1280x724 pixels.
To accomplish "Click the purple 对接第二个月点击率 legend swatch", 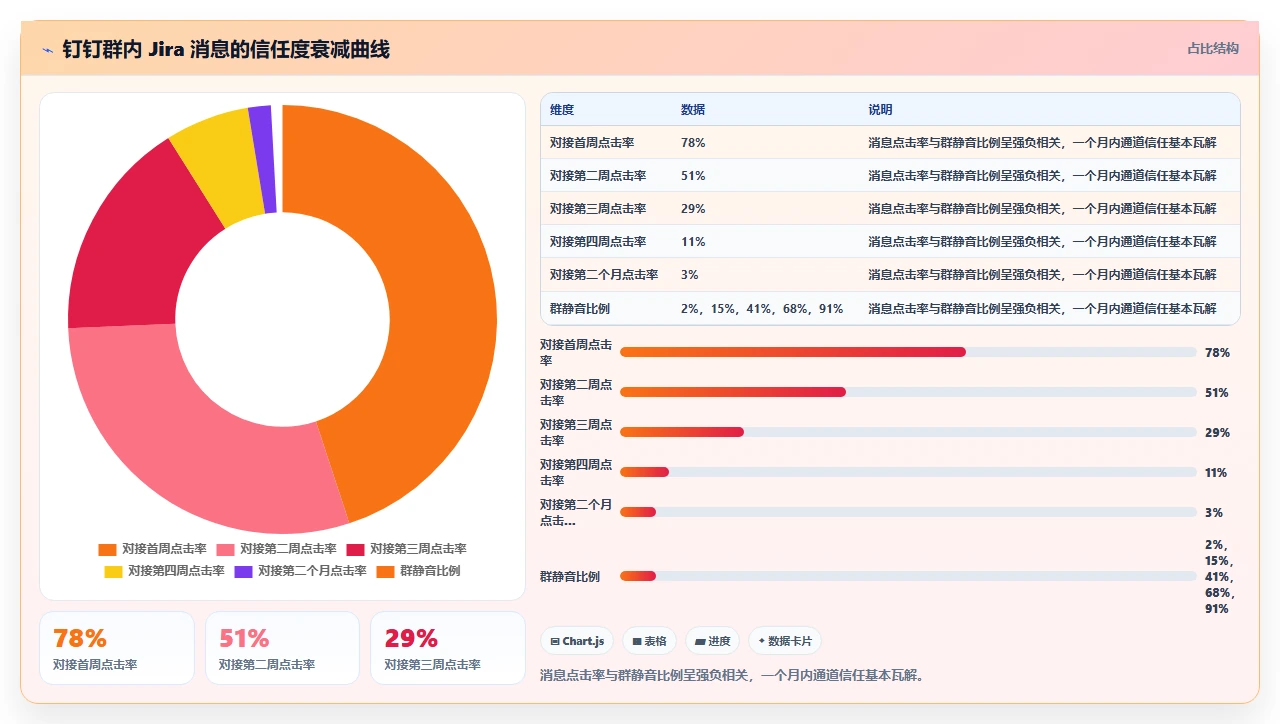I will [x=244, y=571].
